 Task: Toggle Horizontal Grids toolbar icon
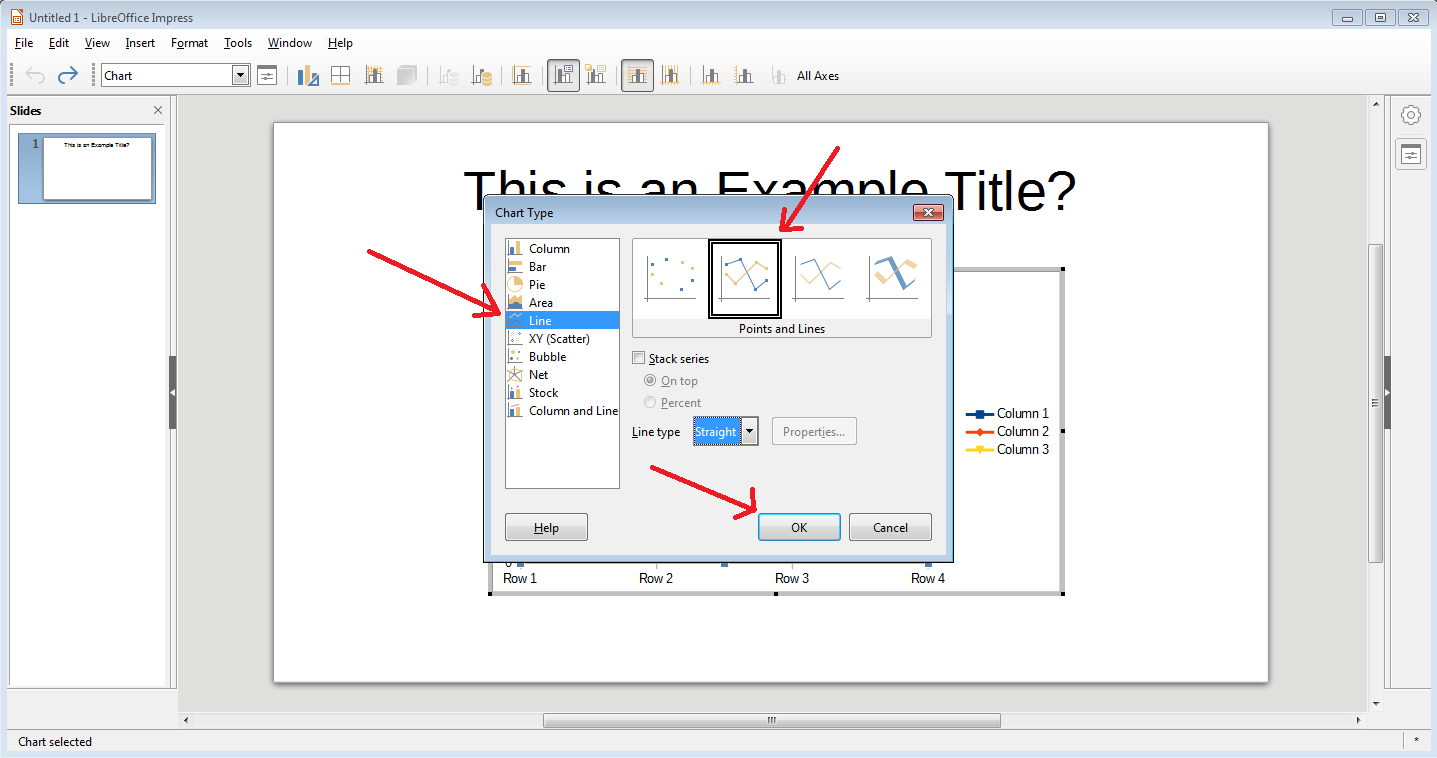(x=637, y=75)
